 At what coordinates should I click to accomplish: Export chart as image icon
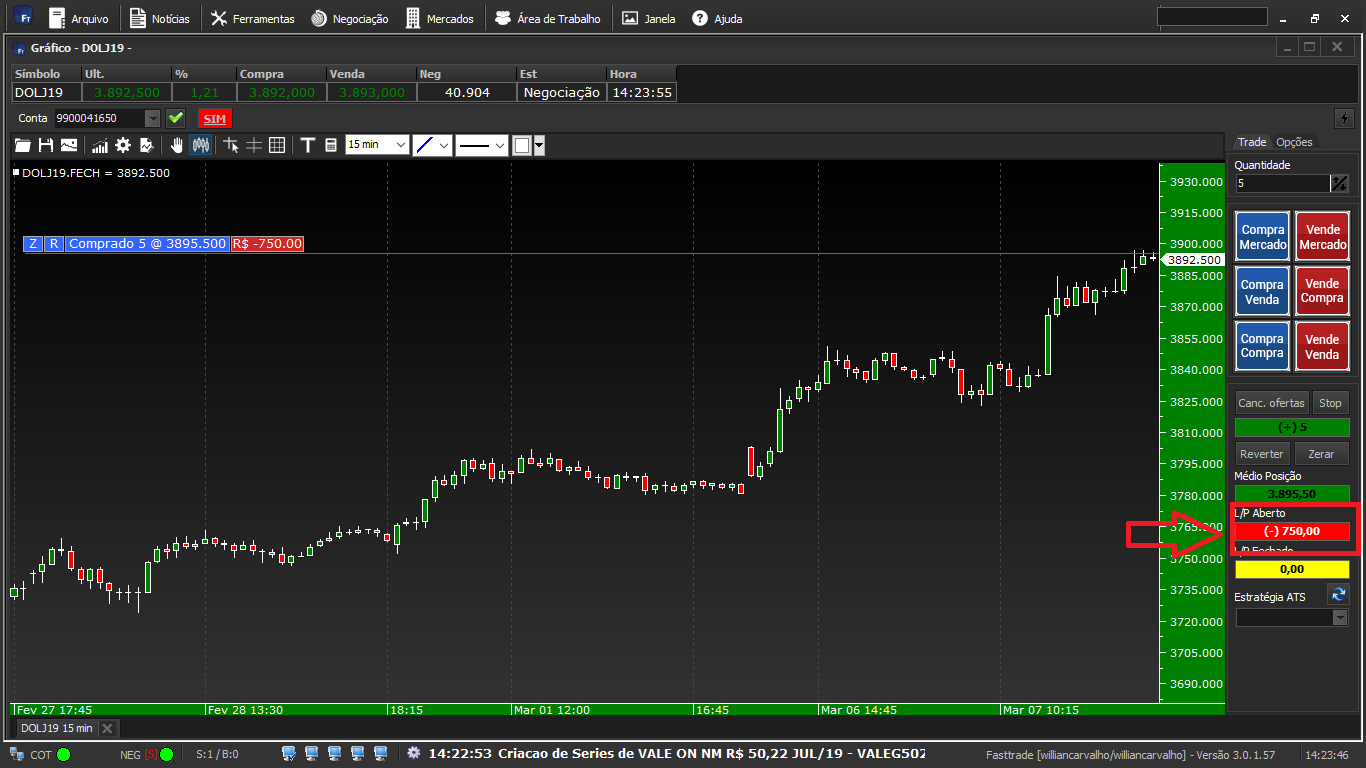pos(69,145)
